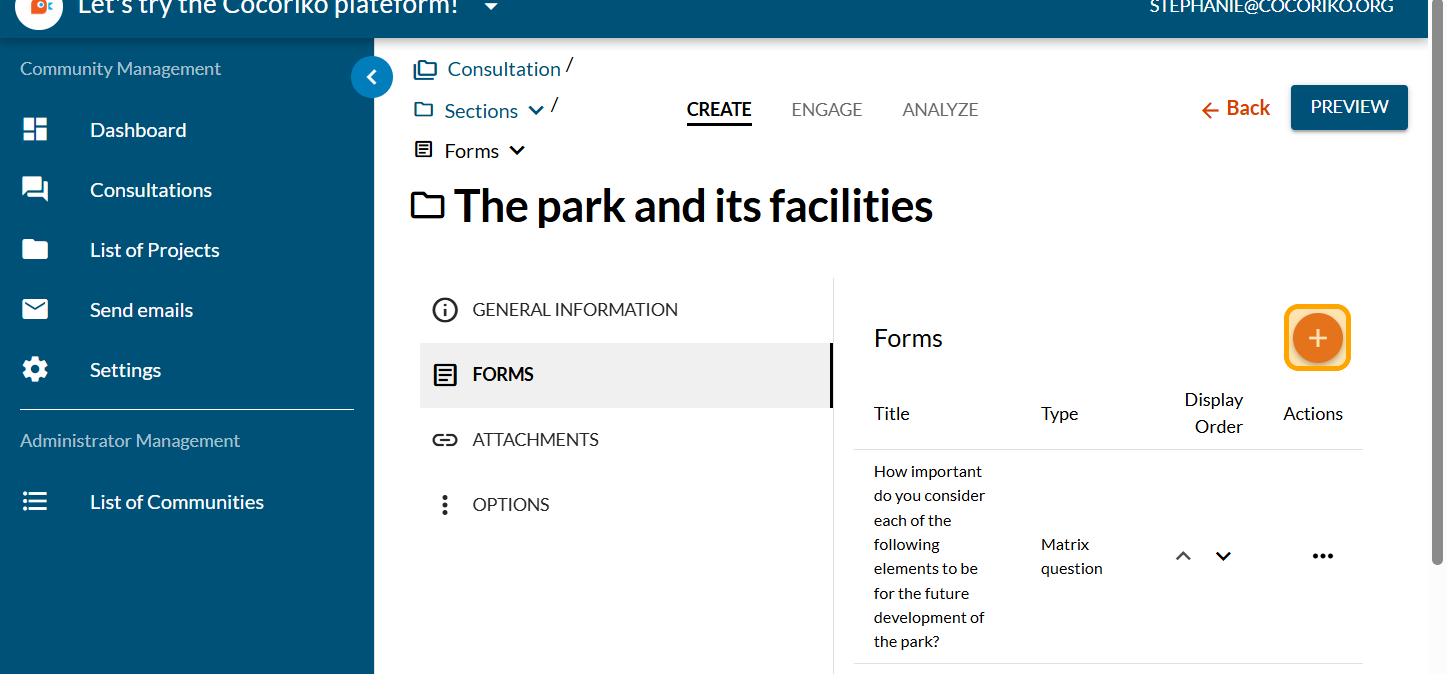Move the Matrix question up in order
The width and height of the screenshot is (1447, 674).
click(1183, 556)
